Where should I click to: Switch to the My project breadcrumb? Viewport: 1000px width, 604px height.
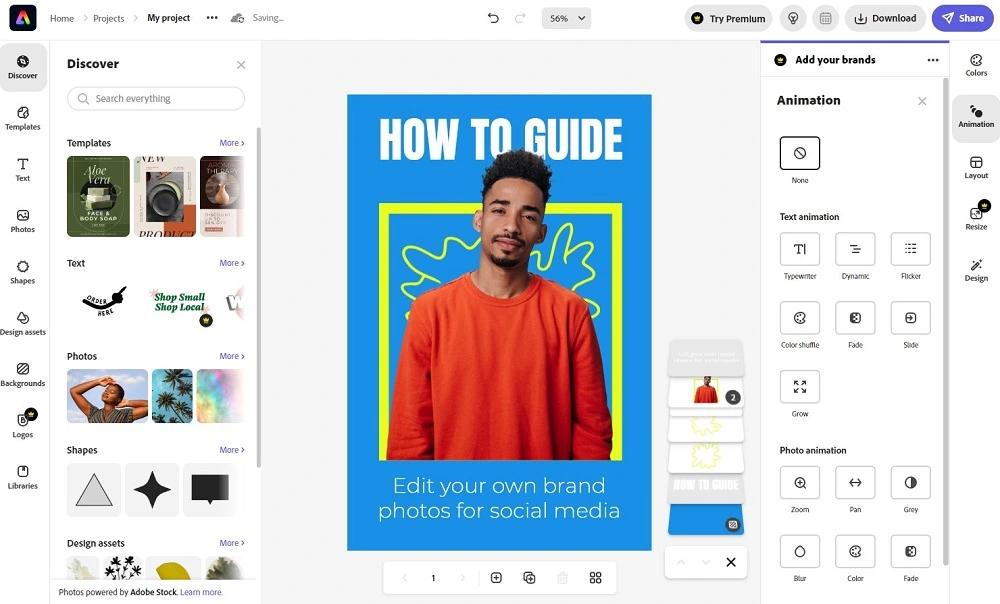[167, 17]
